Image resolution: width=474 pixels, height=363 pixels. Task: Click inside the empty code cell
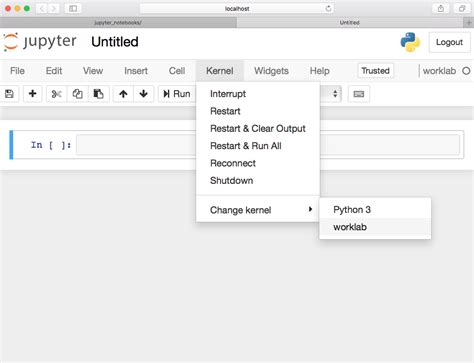pyautogui.click(x=268, y=145)
